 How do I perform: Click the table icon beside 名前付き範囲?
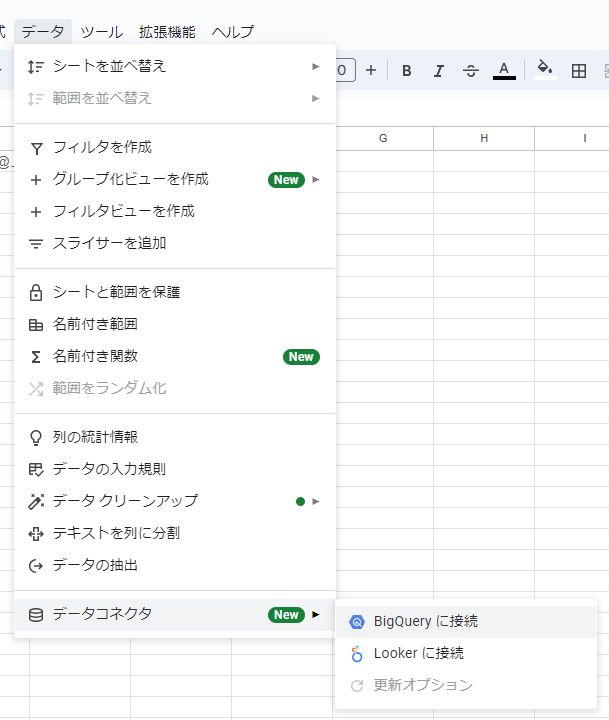coord(36,325)
